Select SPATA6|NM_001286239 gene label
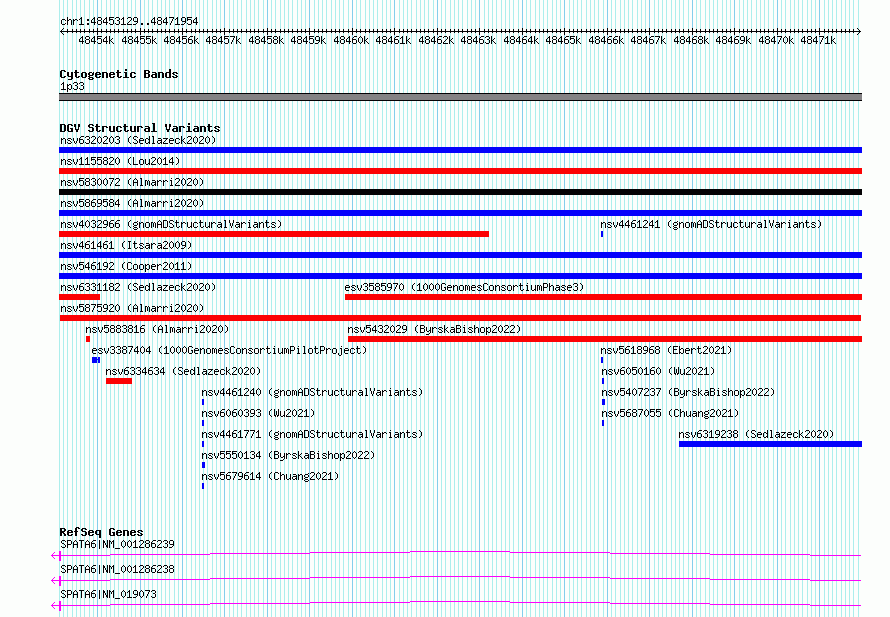The image size is (890, 617). coord(117,544)
